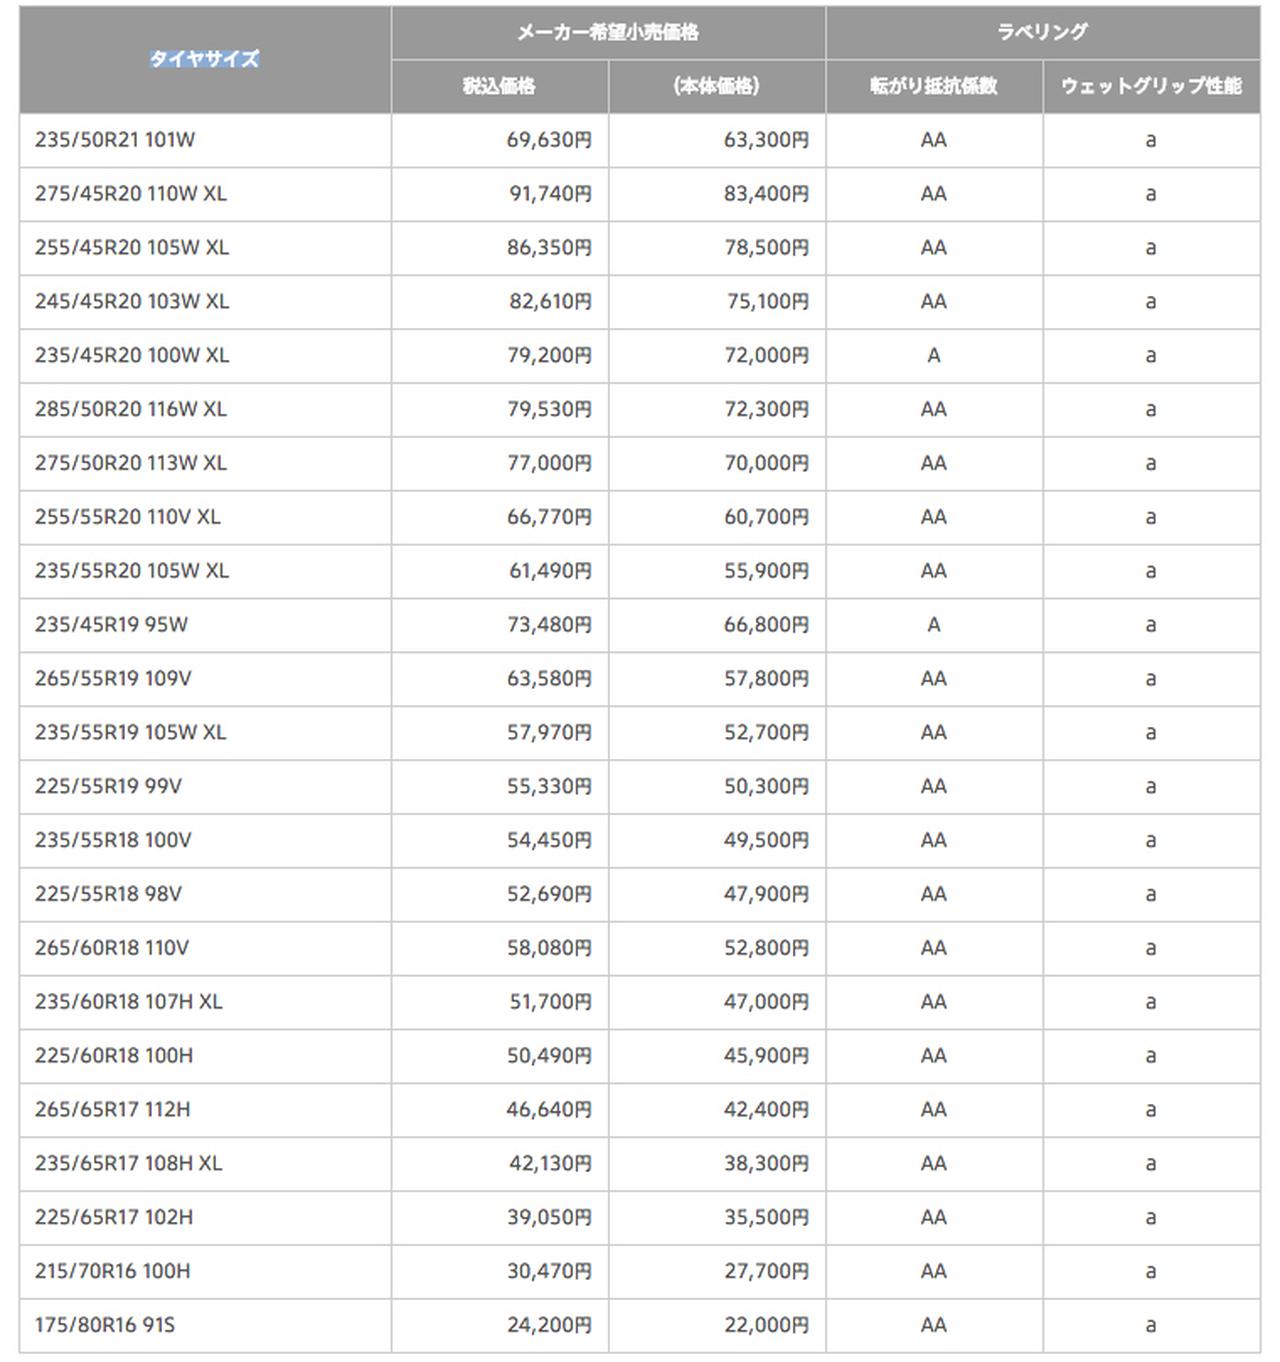Image resolution: width=1280 pixels, height=1362 pixels.
Task: Click the 66,770円 price cell
Action: click(x=549, y=517)
